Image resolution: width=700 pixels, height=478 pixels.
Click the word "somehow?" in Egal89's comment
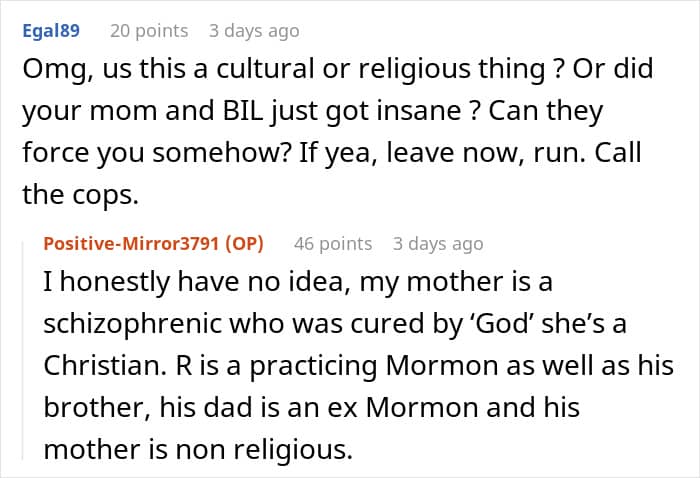tap(221, 153)
